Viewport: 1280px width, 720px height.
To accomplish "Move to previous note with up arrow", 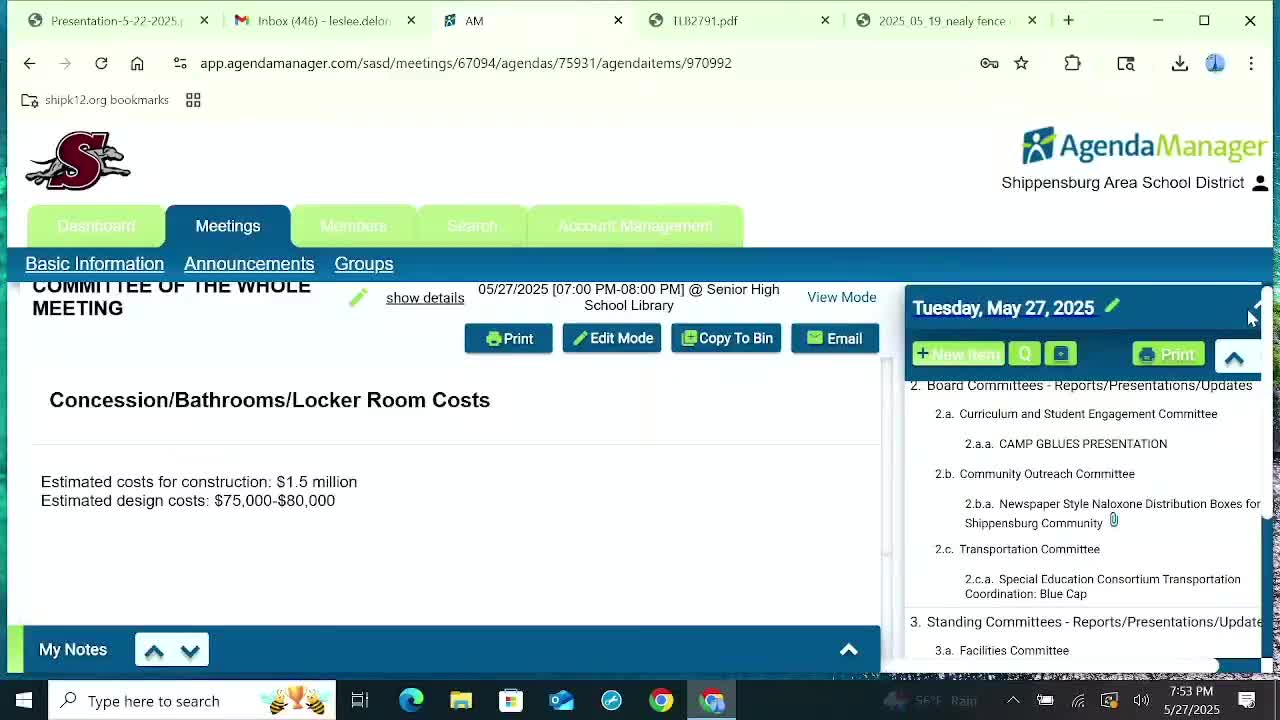I will pos(153,651).
